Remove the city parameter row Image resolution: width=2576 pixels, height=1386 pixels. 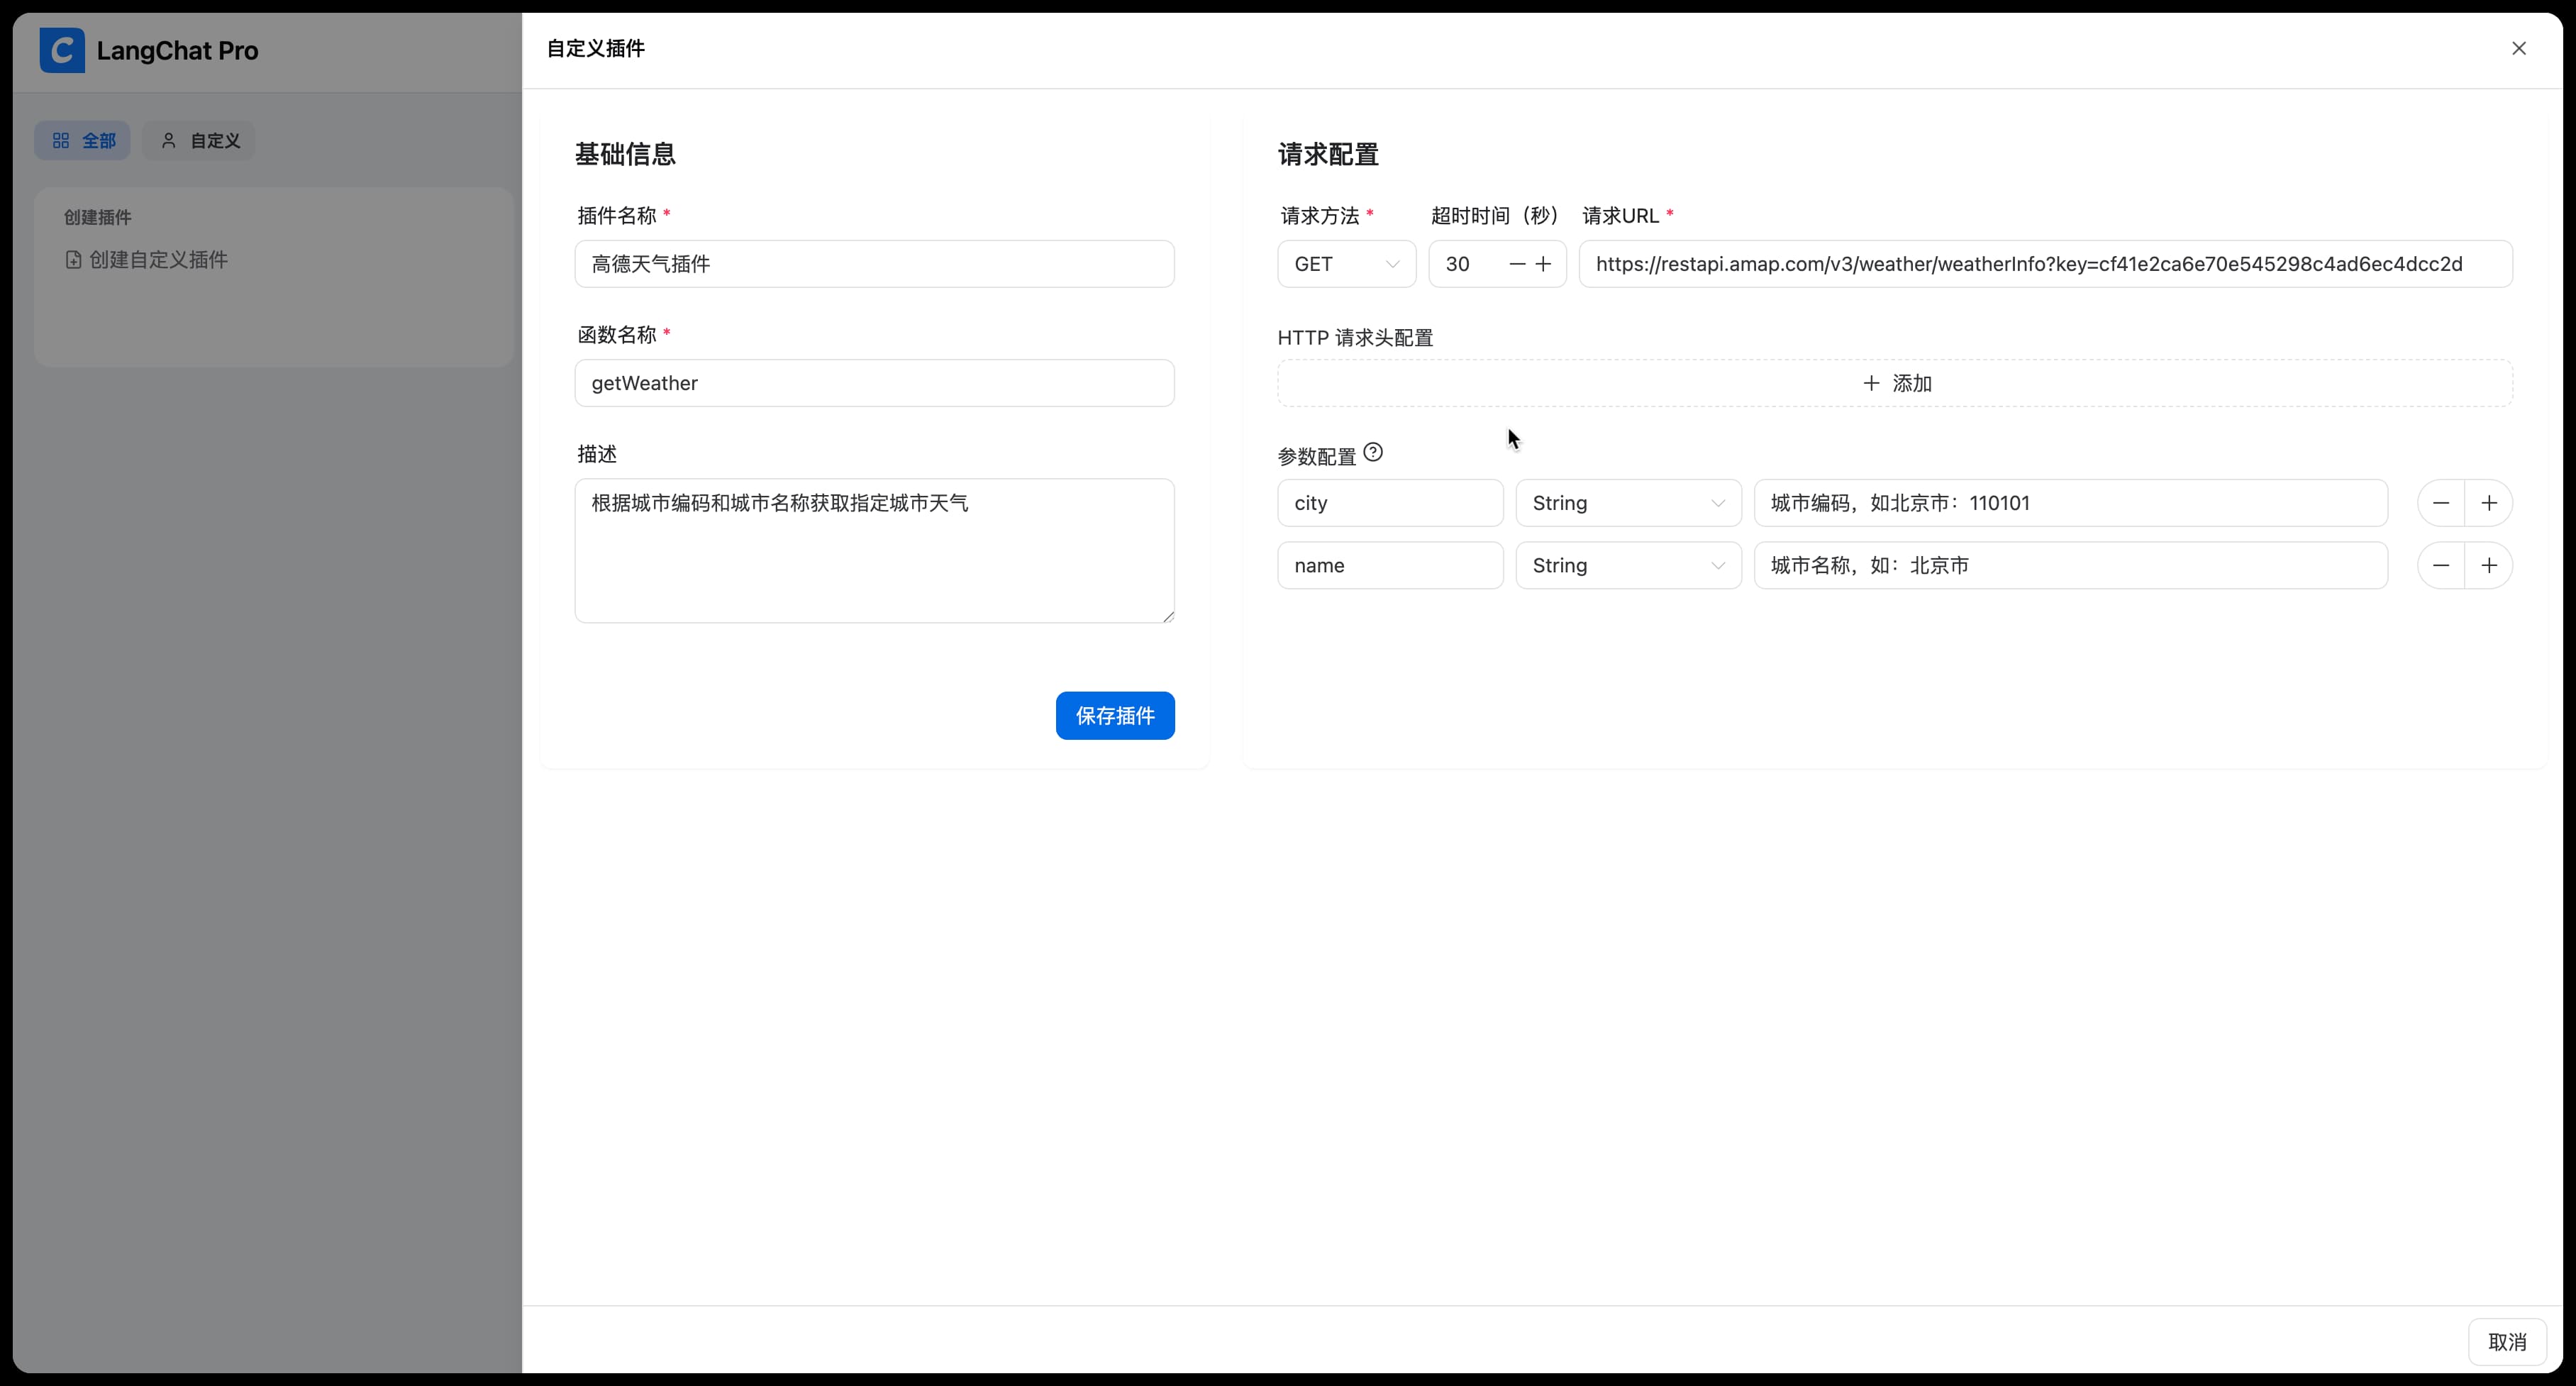pos(2441,503)
